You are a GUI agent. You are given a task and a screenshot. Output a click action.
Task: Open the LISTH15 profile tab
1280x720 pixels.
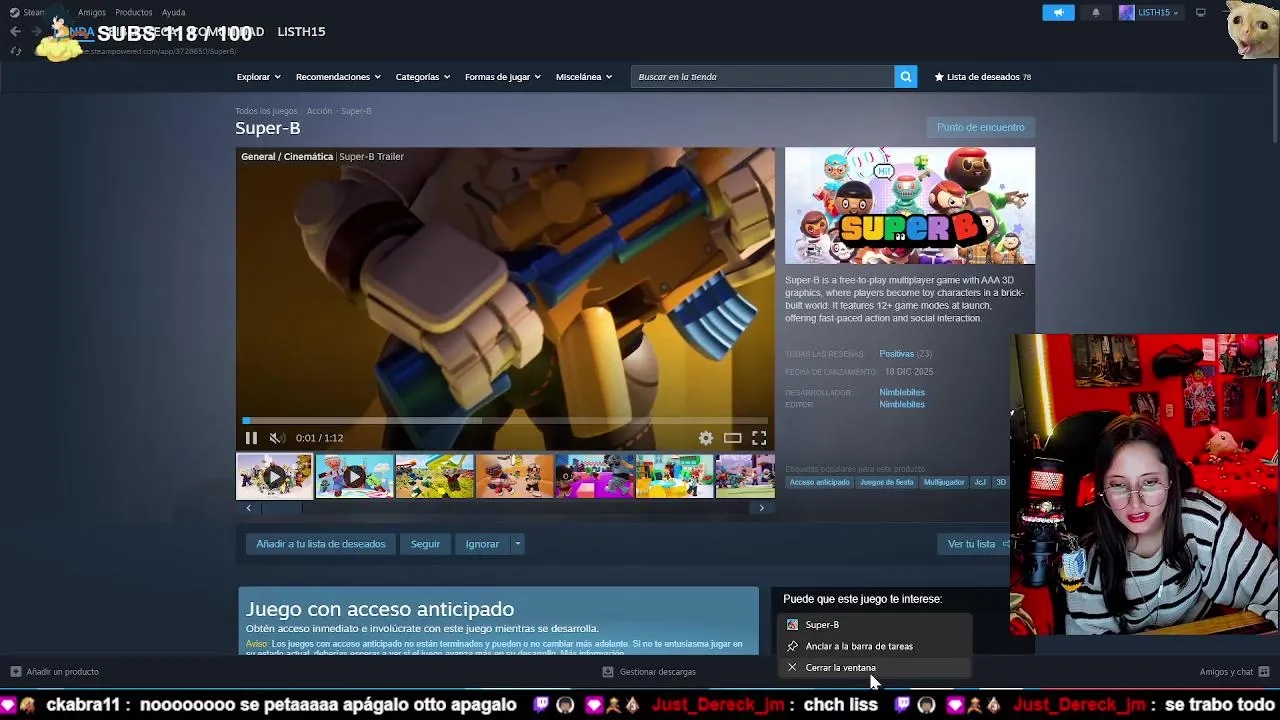301,32
